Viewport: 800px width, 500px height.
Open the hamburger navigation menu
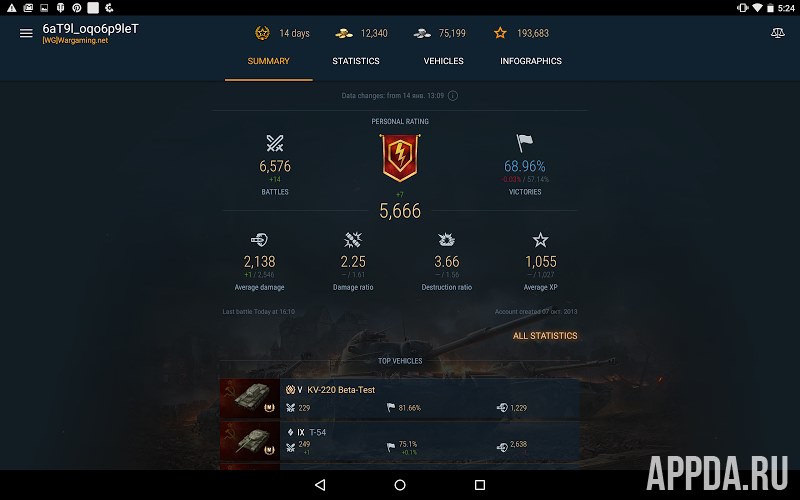pyautogui.click(x=26, y=33)
